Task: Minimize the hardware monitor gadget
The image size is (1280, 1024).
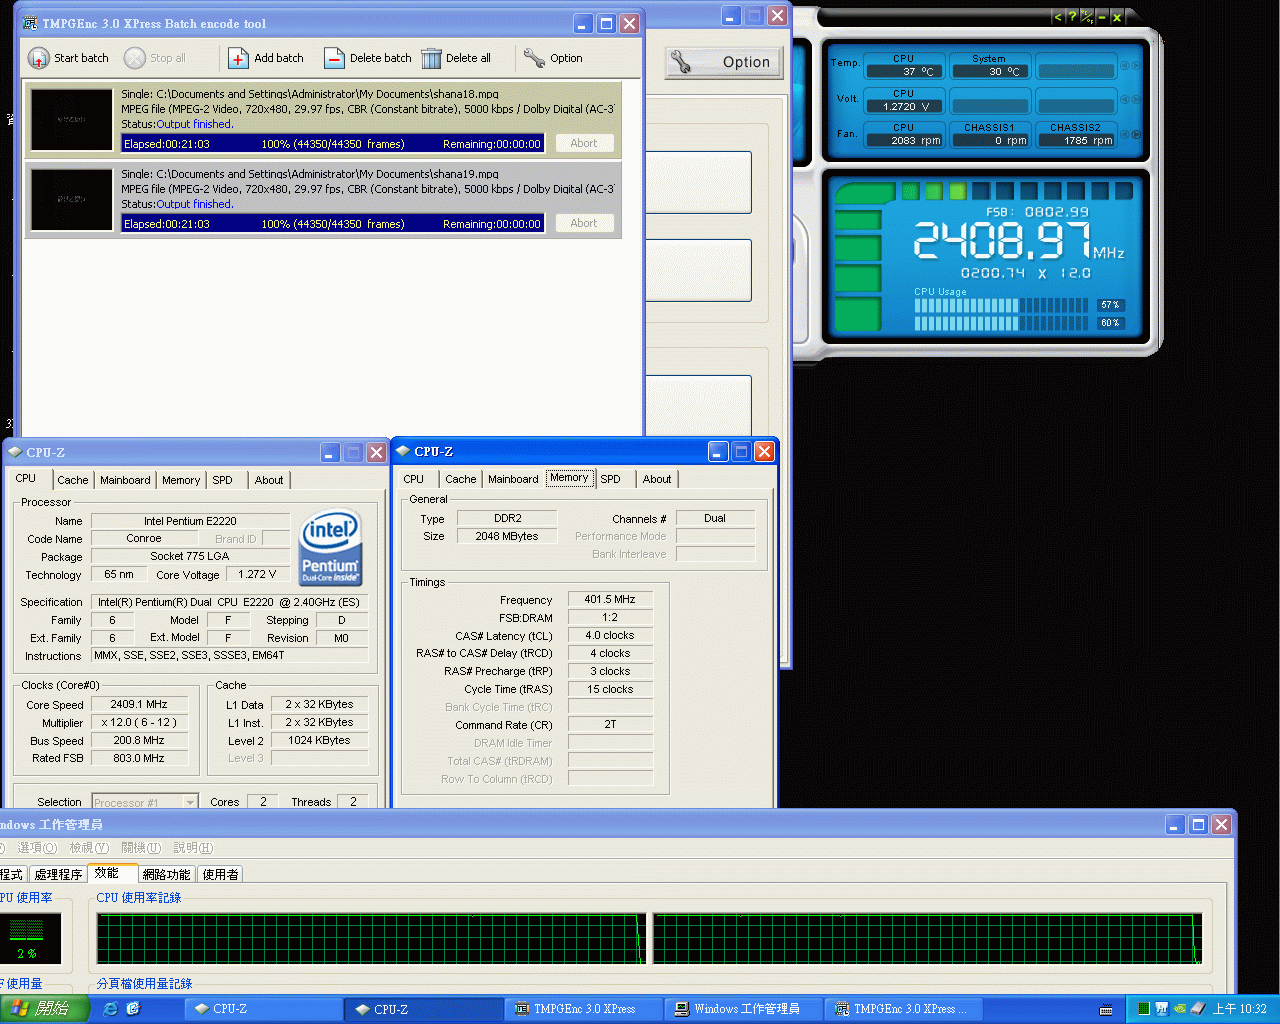Action: click(x=1102, y=17)
